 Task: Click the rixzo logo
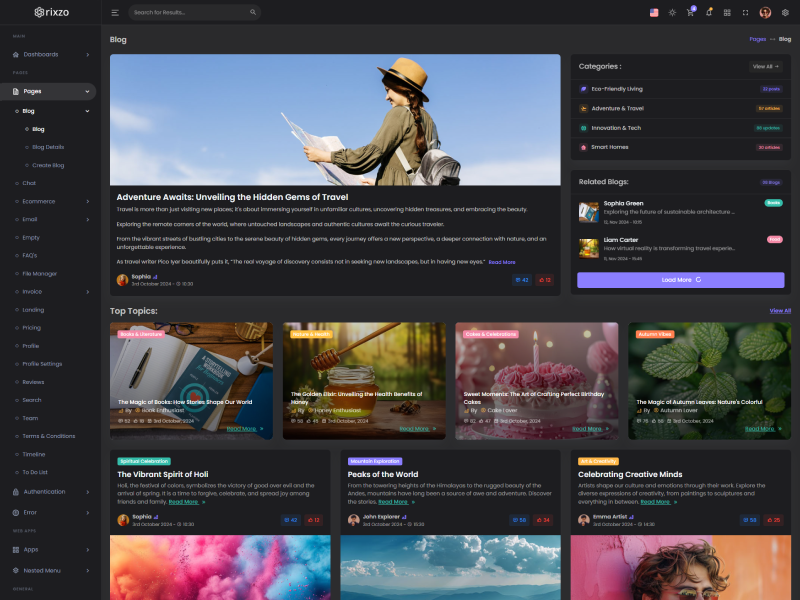(51, 12)
